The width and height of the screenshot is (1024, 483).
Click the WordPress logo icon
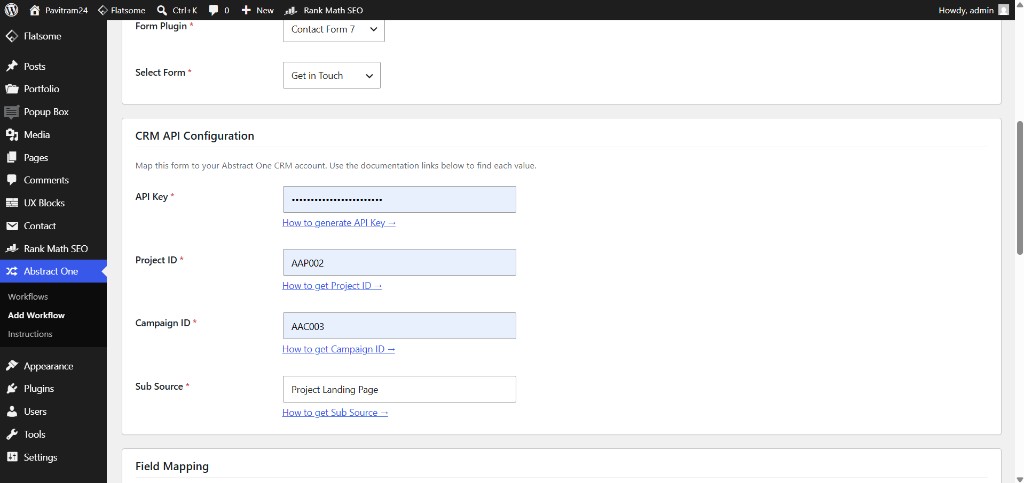11,10
